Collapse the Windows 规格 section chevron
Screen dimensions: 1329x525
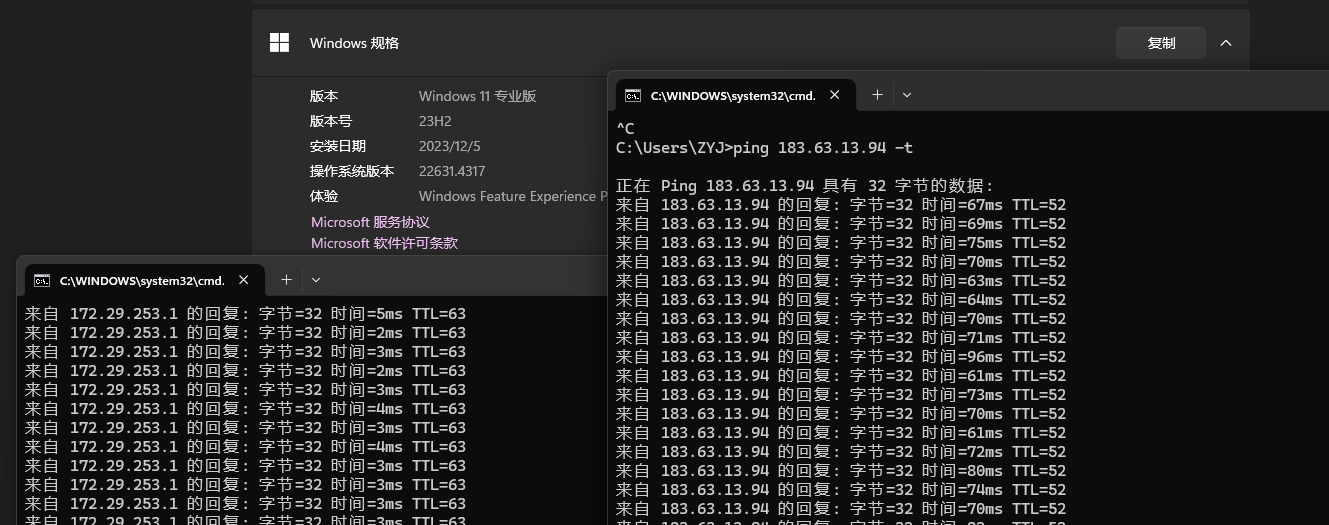coord(1226,43)
